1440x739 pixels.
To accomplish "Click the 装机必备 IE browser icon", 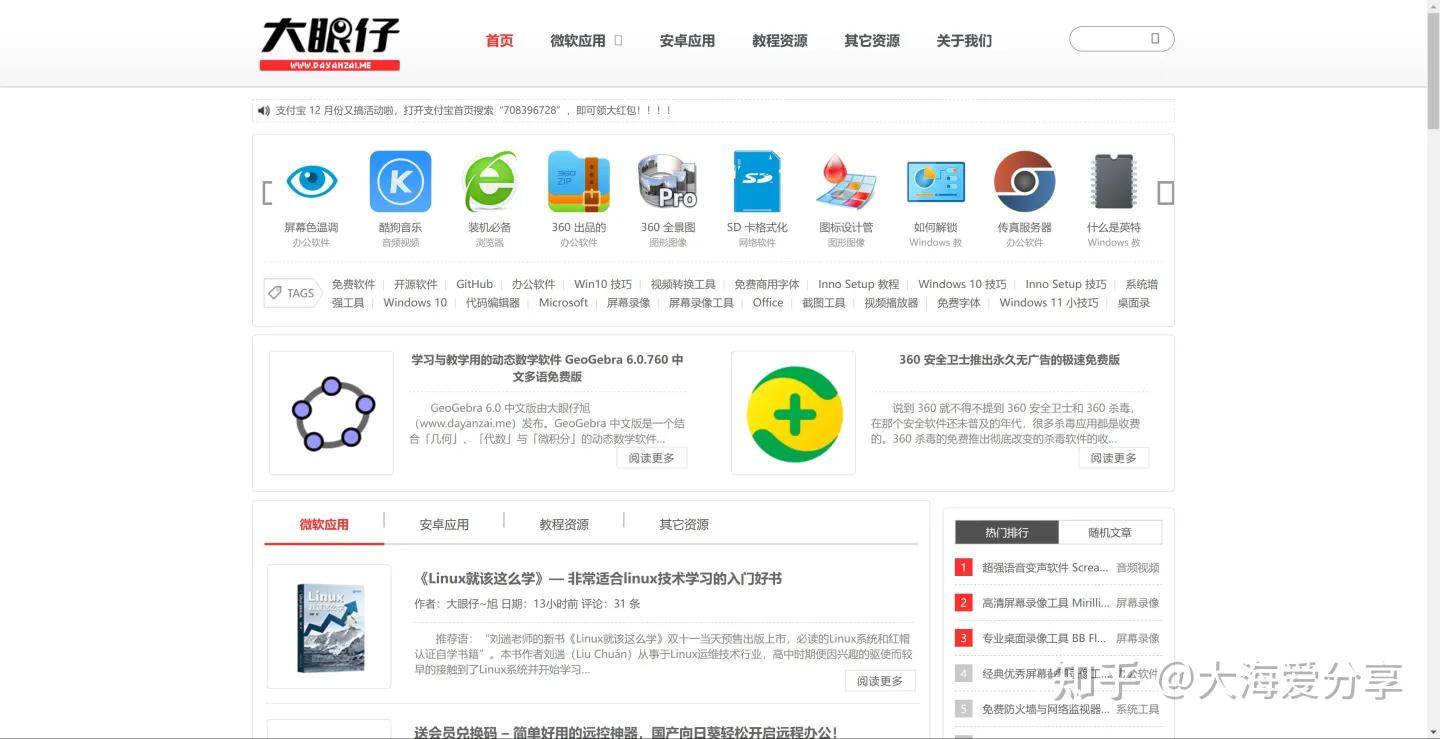I will (x=490, y=181).
